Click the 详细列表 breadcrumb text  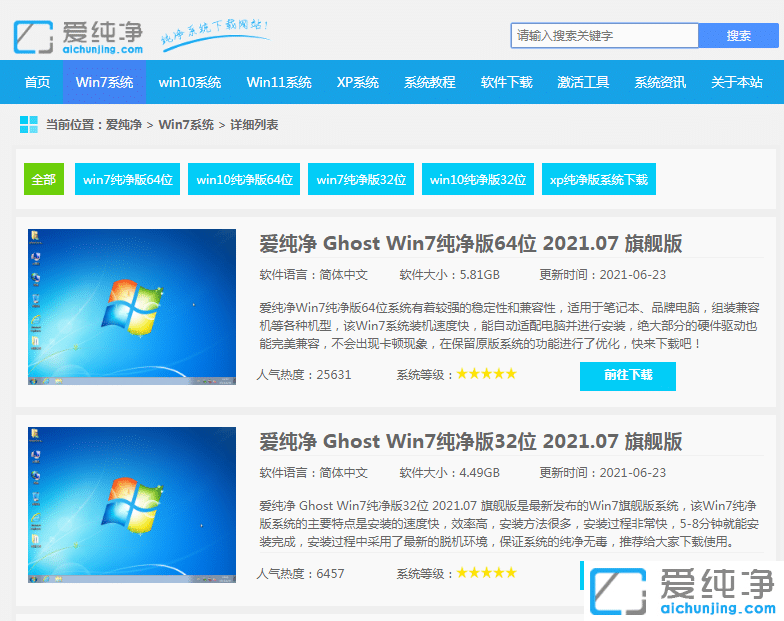[x=254, y=124]
